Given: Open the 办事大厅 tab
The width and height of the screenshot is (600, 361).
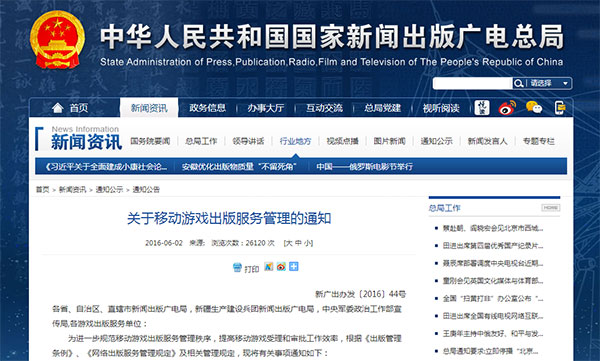Looking at the screenshot, I should point(266,108).
